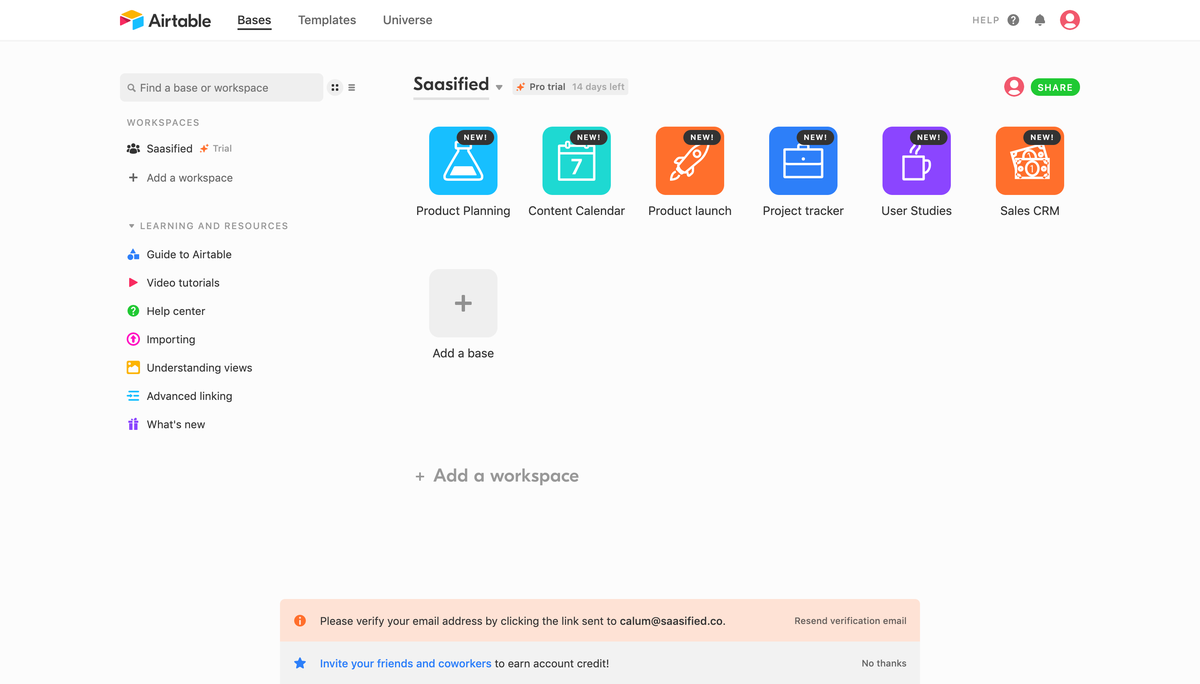Open the Guide to Airtable link
The height and width of the screenshot is (684, 1200).
tap(189, 255)
